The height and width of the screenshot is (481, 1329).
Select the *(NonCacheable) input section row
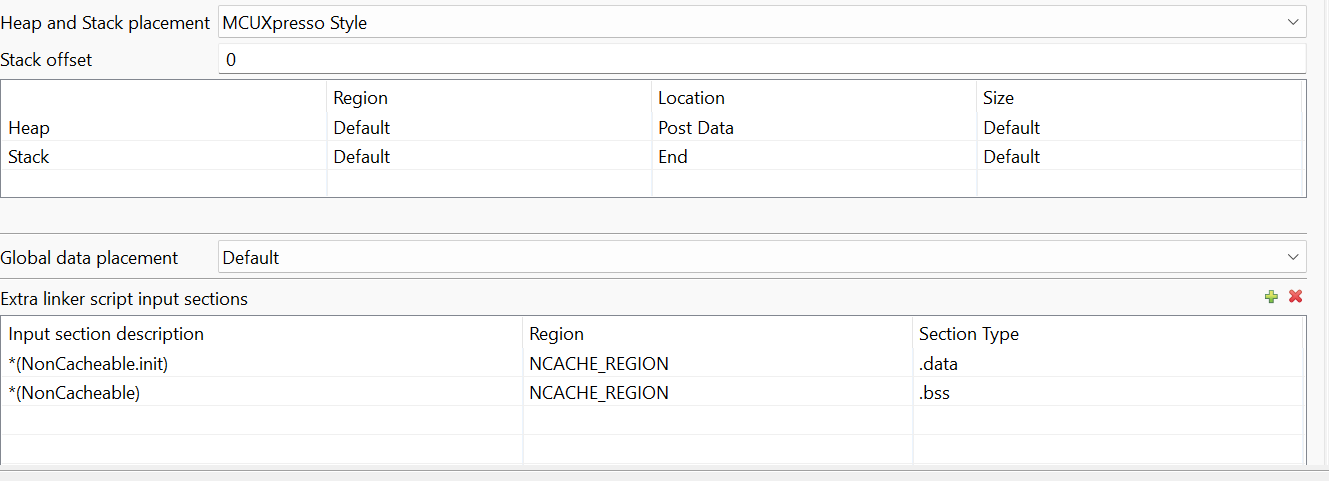(x=74, y=393)
